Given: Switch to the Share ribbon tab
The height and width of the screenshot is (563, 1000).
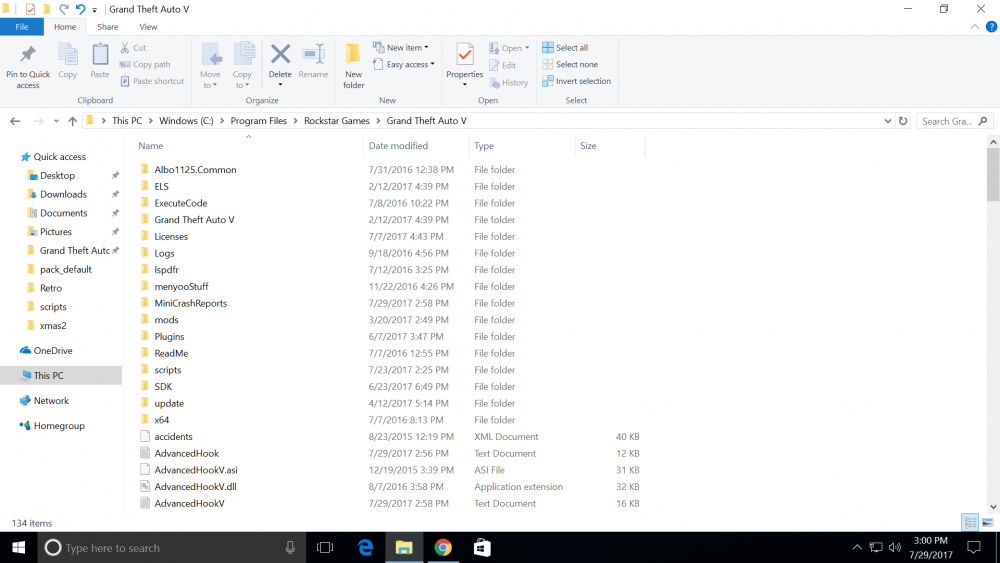Looking at the screenshot, I should point(107,27).
